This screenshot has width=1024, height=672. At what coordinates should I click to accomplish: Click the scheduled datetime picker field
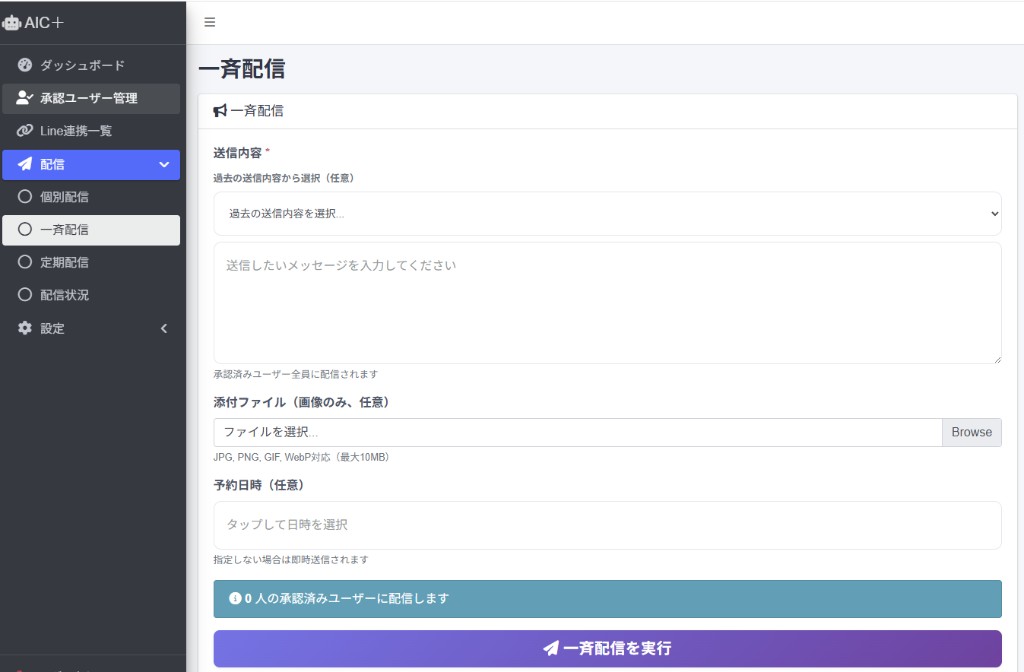click(x=606, y=524)
